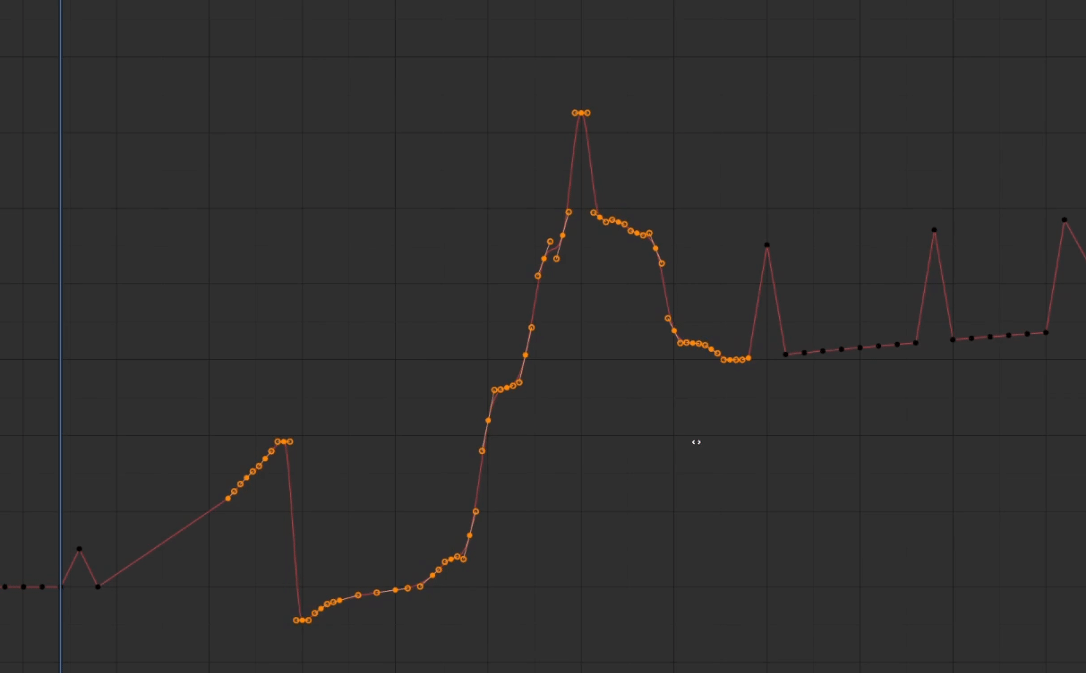This screenshot has height=673, width=1086.
Task: Select the black keyframe atop the small spike beside the playhead
Action: coord(79,549)
